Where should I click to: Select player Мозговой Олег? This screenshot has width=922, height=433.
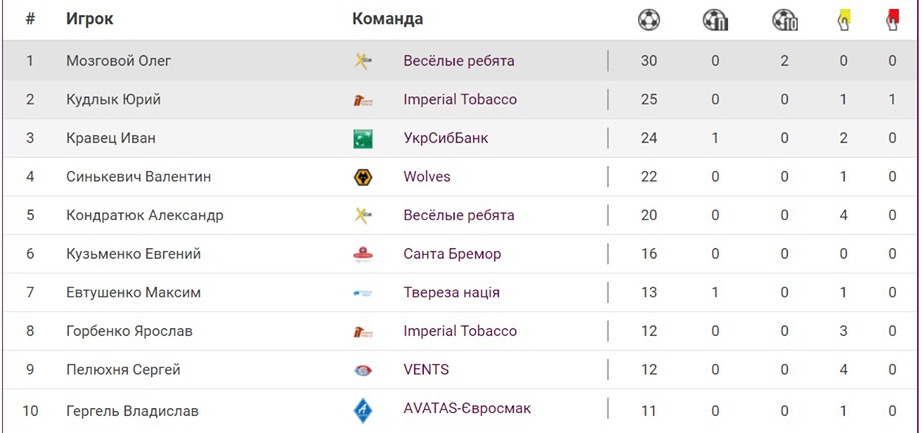pos(119,61)
